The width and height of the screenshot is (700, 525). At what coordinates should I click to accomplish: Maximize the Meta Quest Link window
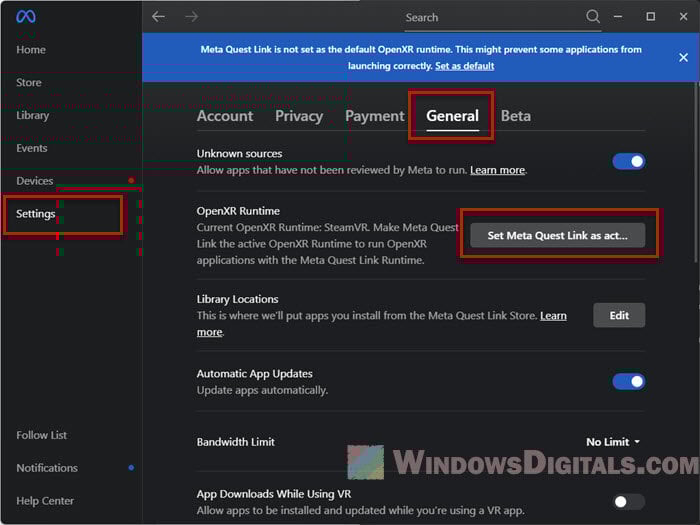(650, 17)
